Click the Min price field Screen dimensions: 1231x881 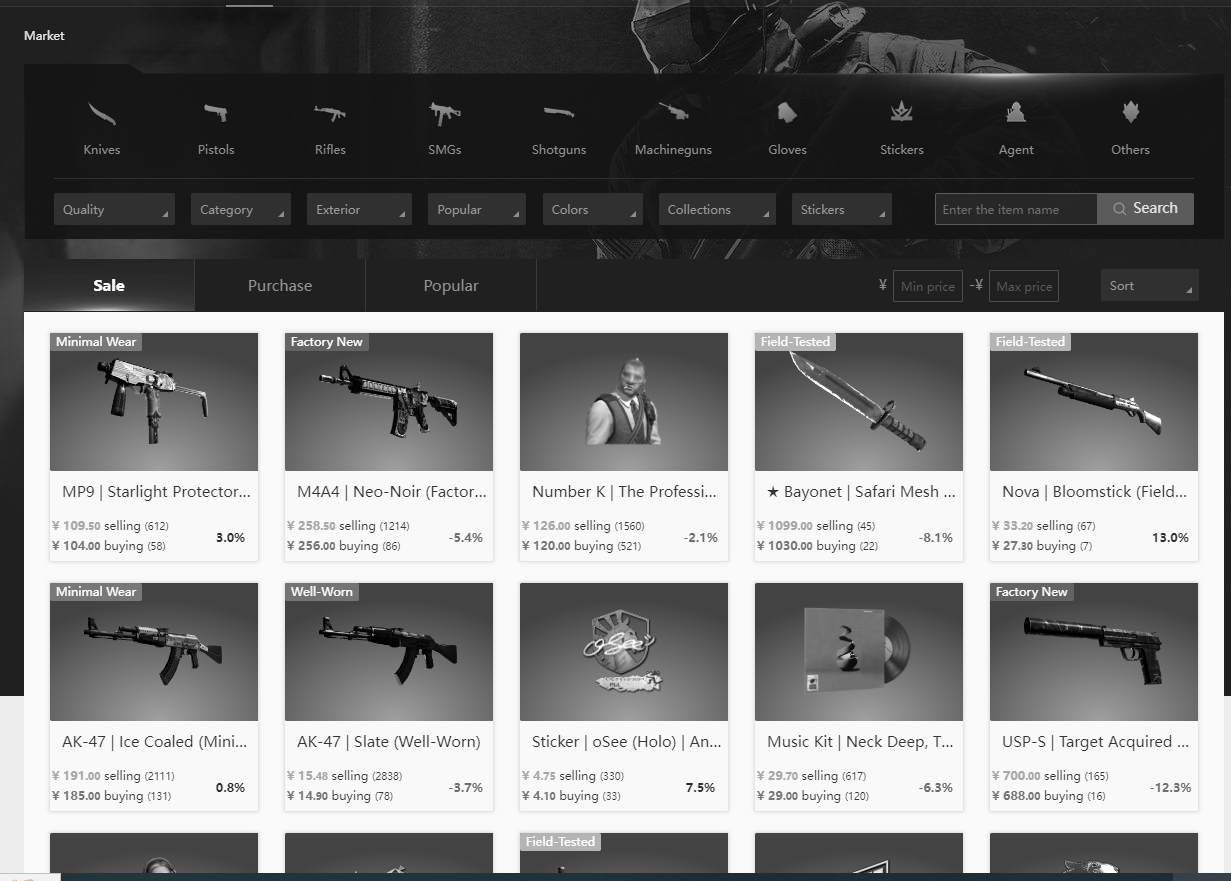tap(928, 286)
